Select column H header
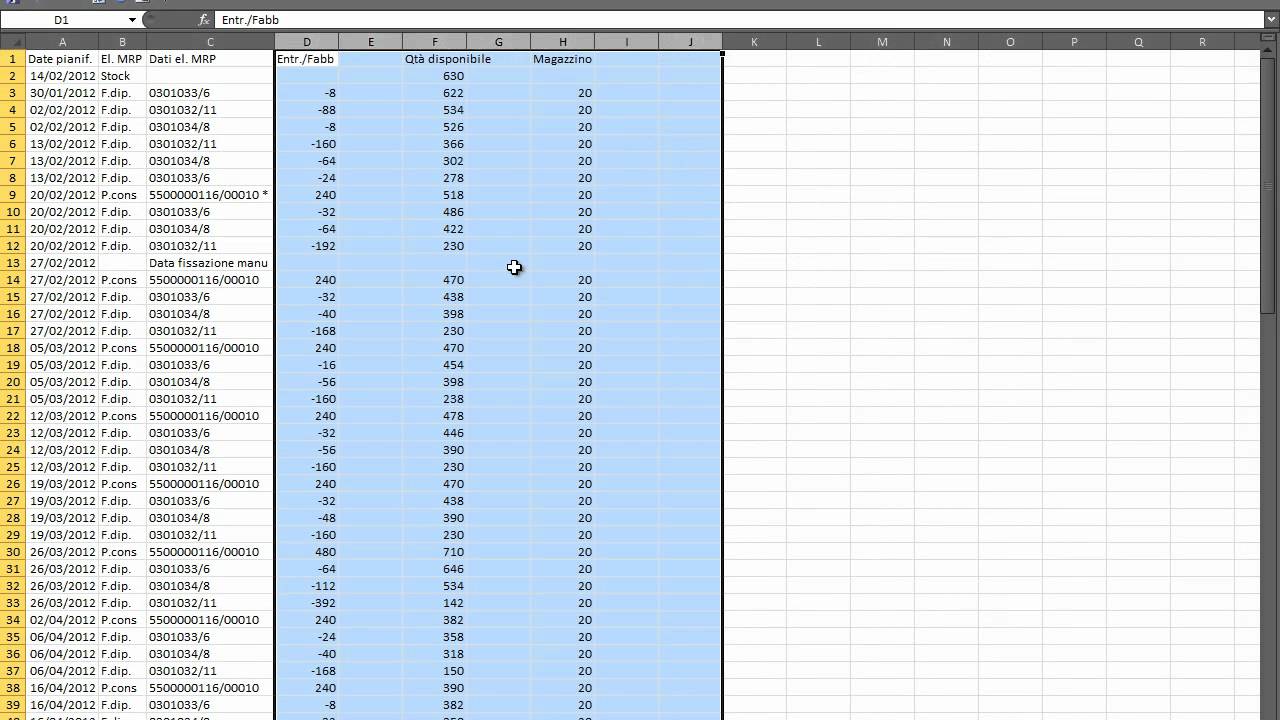Image resolution: width=1280 pixels, height=720 pixels. [x=563, y=42]
